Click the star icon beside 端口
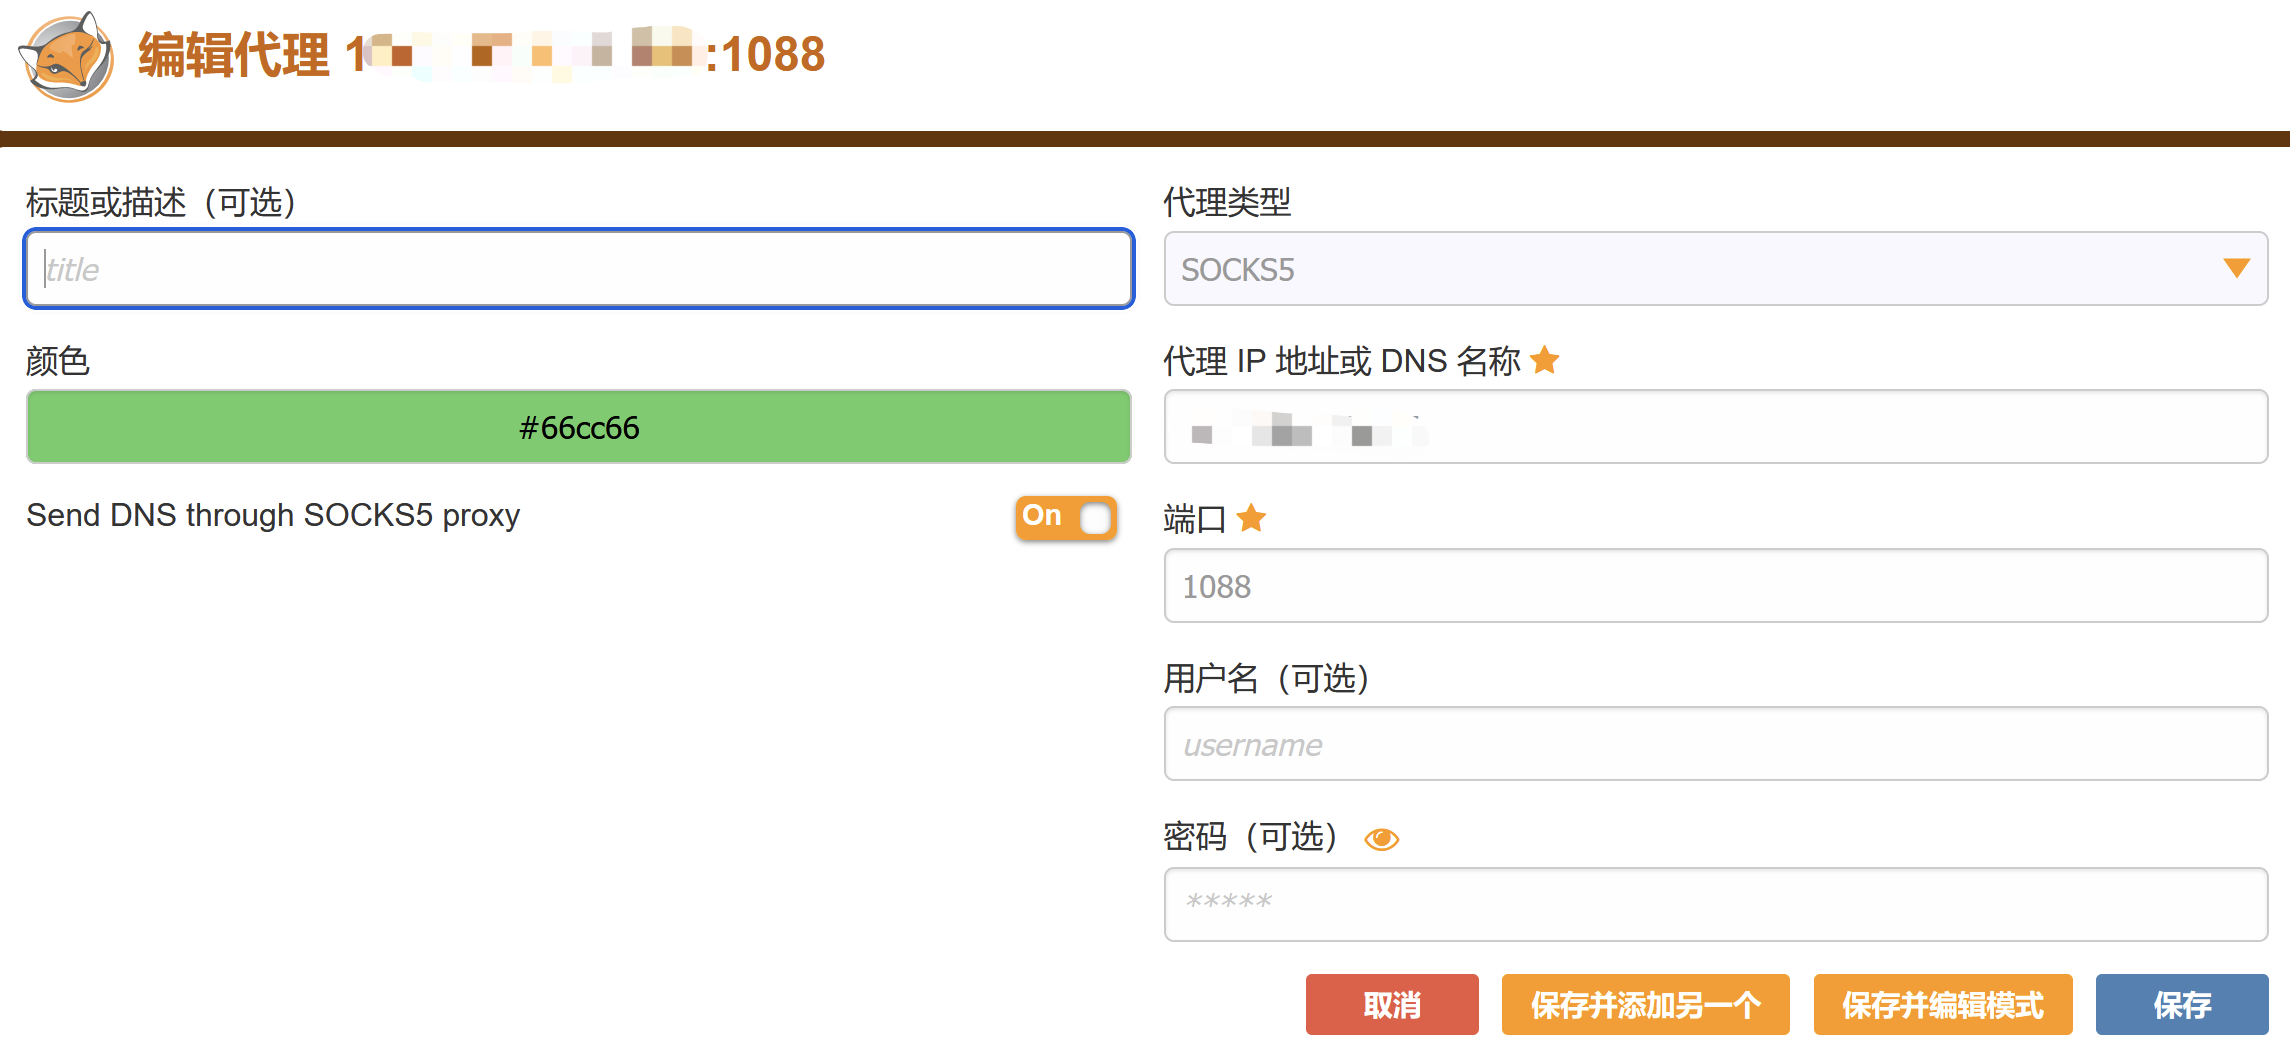This screenshot has width=2290, height=1048. [1250, 518]
